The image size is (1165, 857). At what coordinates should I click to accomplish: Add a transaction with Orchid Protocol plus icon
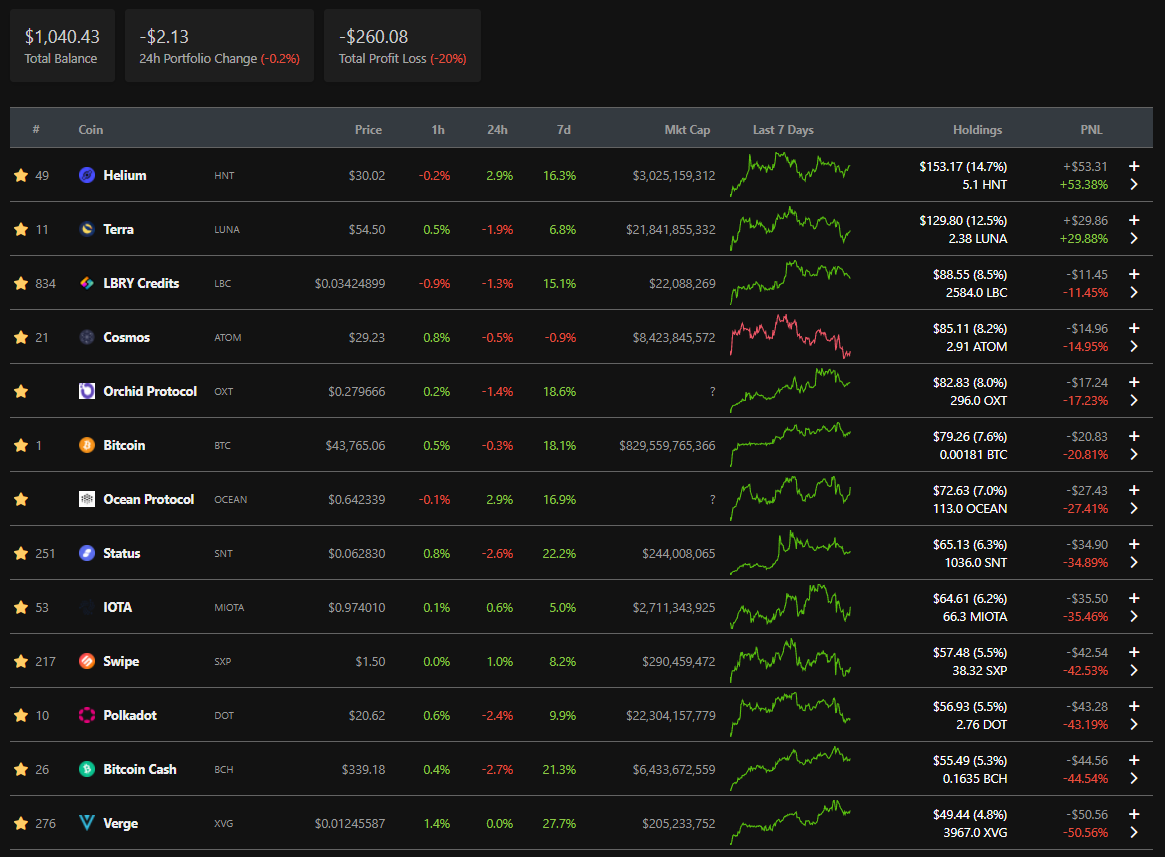(1134, 382)
